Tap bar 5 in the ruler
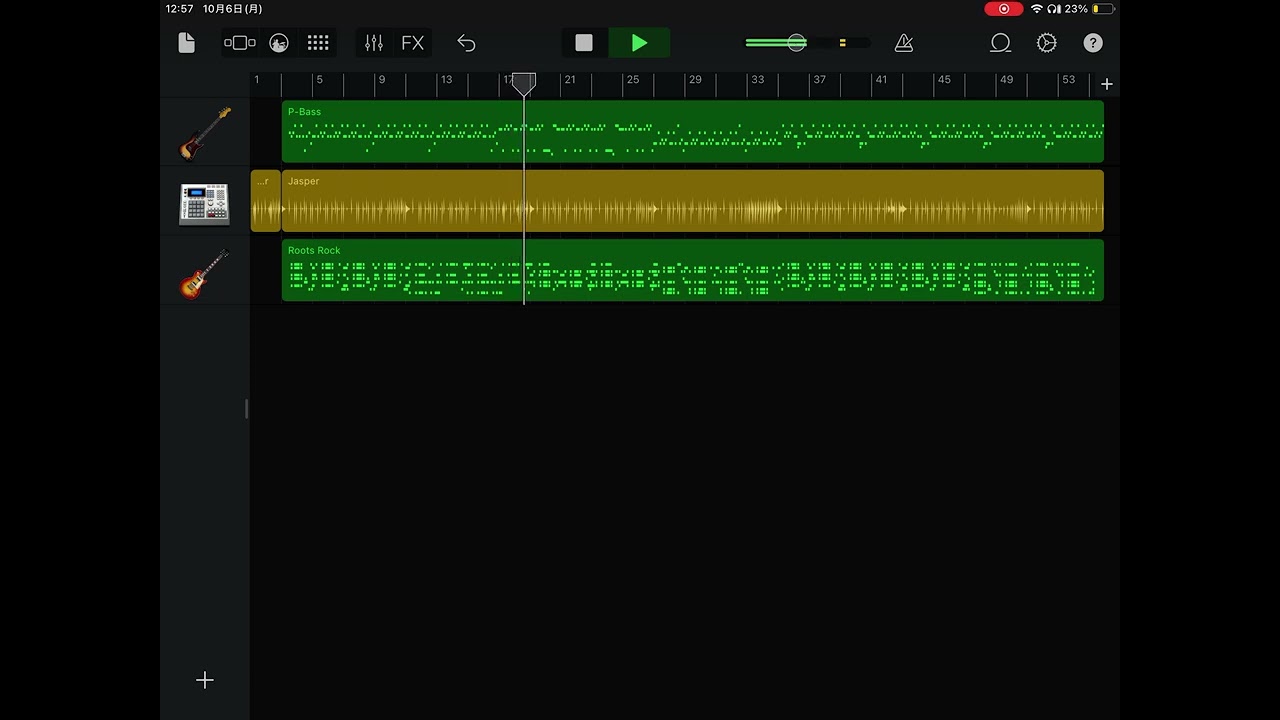Screen dimensions: 1280x720 tap(319, 80)
